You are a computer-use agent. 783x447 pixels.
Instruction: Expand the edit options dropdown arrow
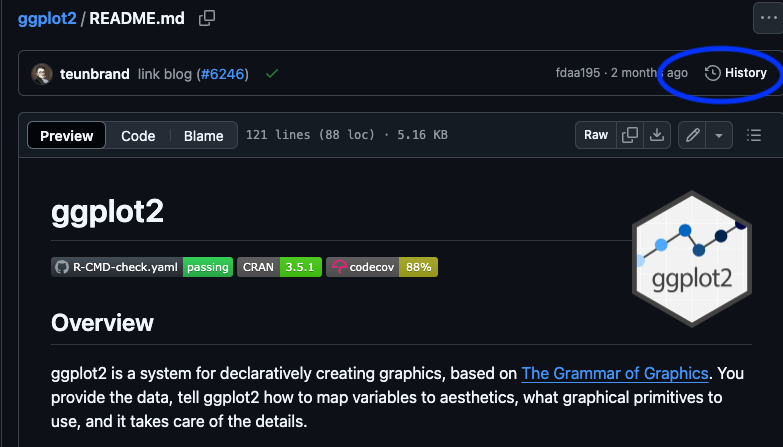click(719, 135)
